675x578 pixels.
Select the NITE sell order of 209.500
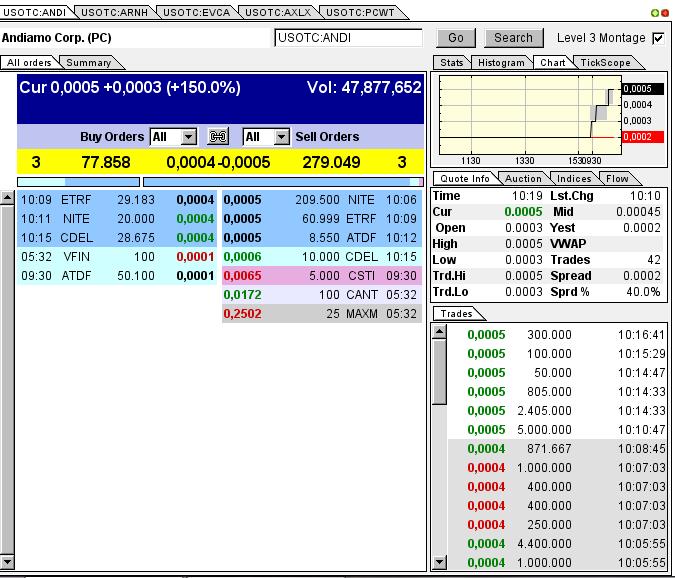[322, 200]
